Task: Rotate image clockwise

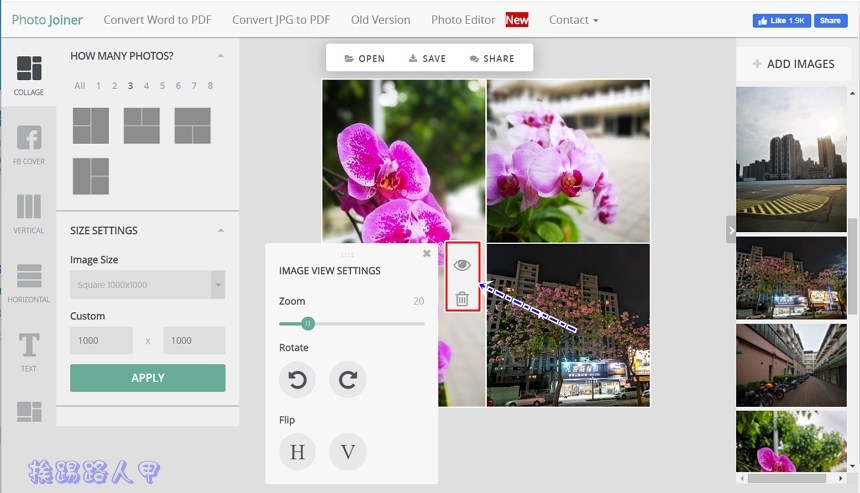Action: [348, 379]
